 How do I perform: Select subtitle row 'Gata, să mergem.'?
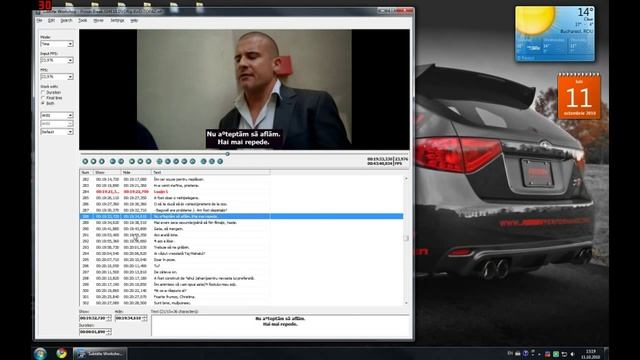tap(241, 229)
